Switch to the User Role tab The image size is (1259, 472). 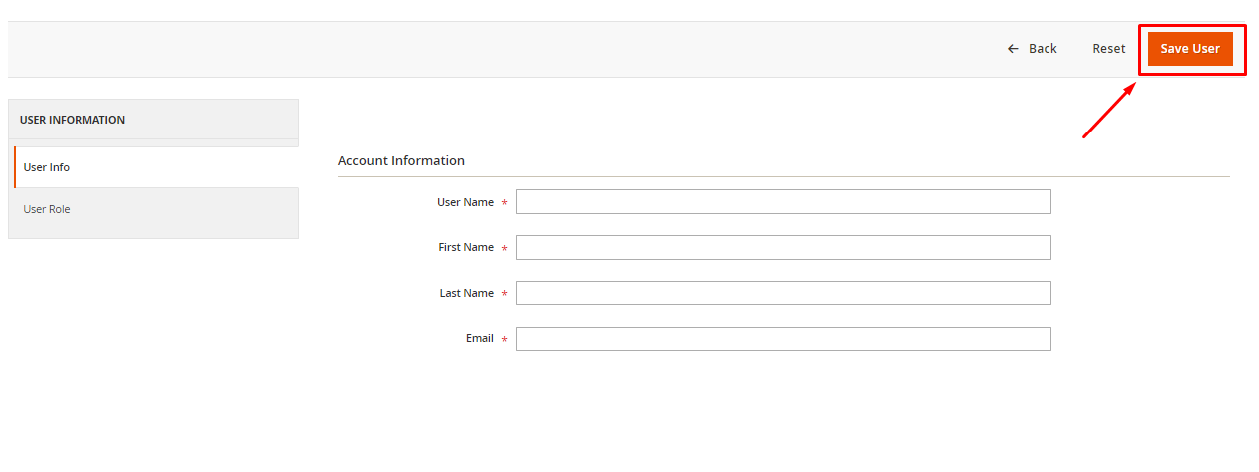(x=156, y=209)
